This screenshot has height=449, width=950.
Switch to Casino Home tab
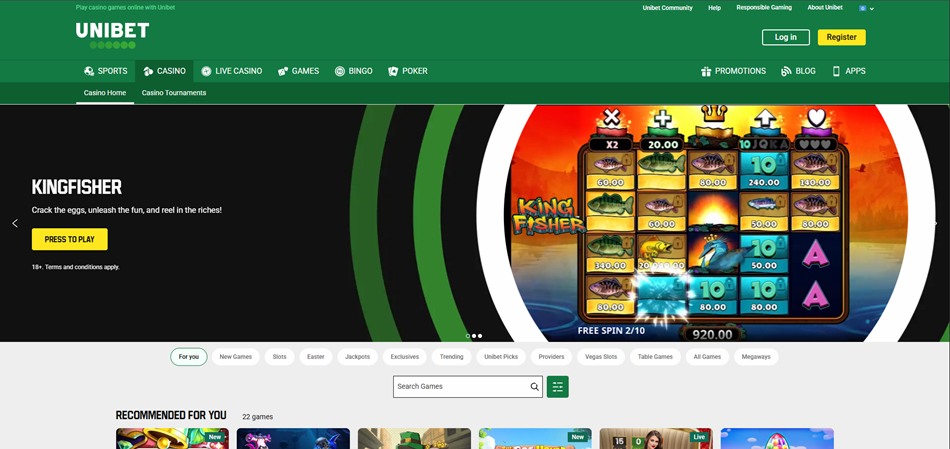105,93
